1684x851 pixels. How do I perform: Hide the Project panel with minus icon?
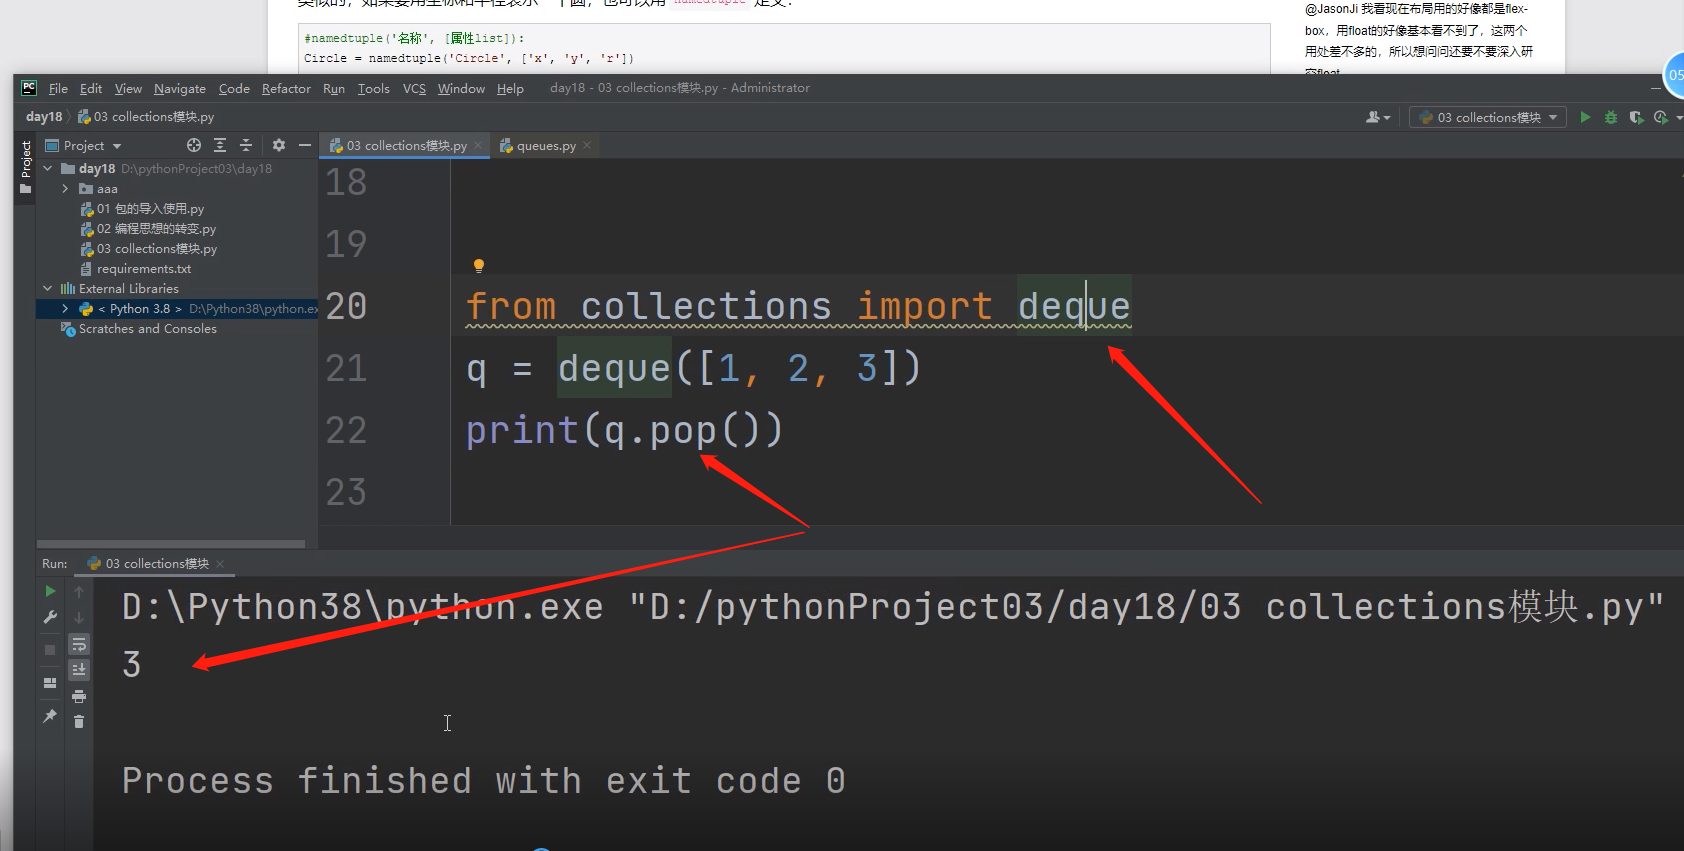click(x=305, y=145)
